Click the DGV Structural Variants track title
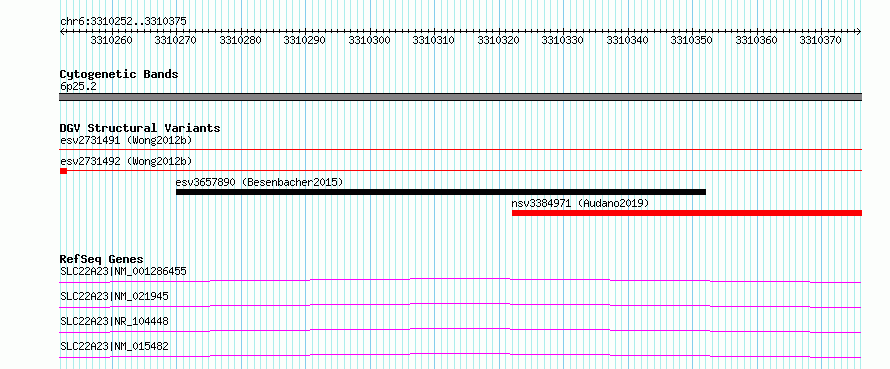 [x=140, y=128]
